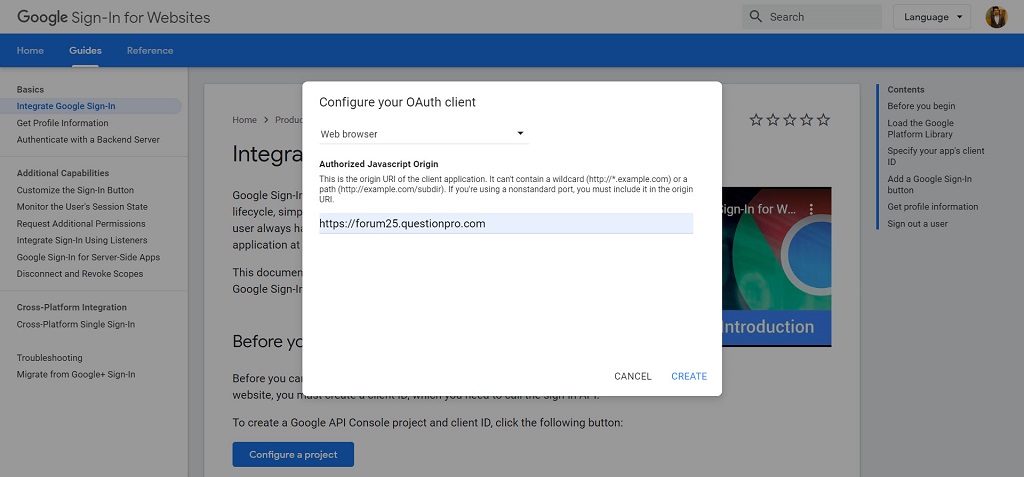Screen dimensions: 1024x477
Task: Open the user profile avatar
Action: 996,17
